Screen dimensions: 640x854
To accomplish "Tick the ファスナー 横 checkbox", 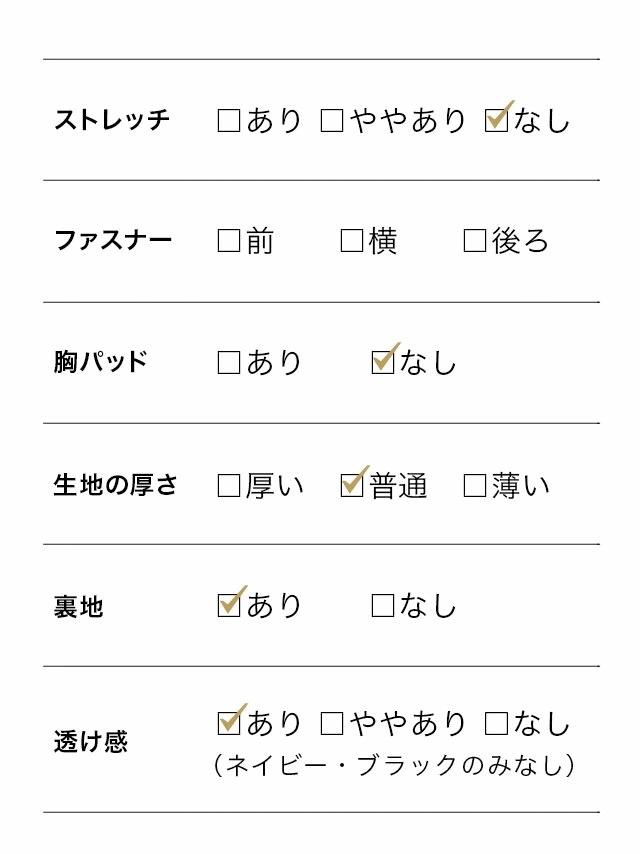I will pyautogui.click(x=352, y=241).
